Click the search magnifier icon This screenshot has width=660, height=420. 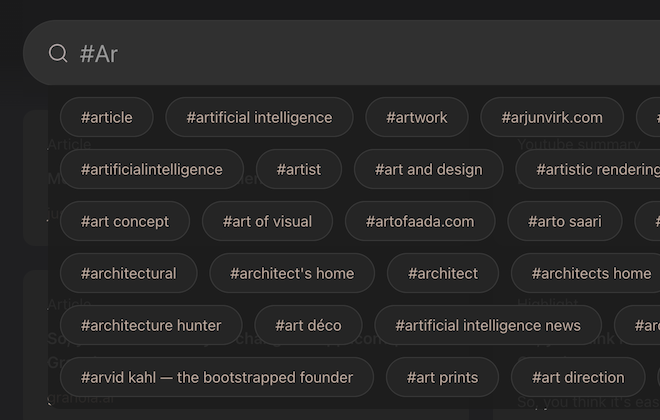pyautogui.click(x=58, y=53)
